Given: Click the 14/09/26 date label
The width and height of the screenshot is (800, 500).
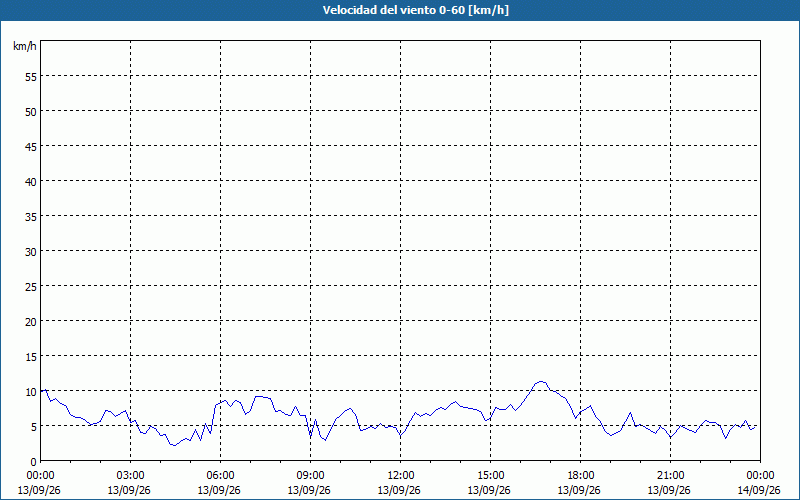Looking at the screenshot, I should [x=759, y=490].
